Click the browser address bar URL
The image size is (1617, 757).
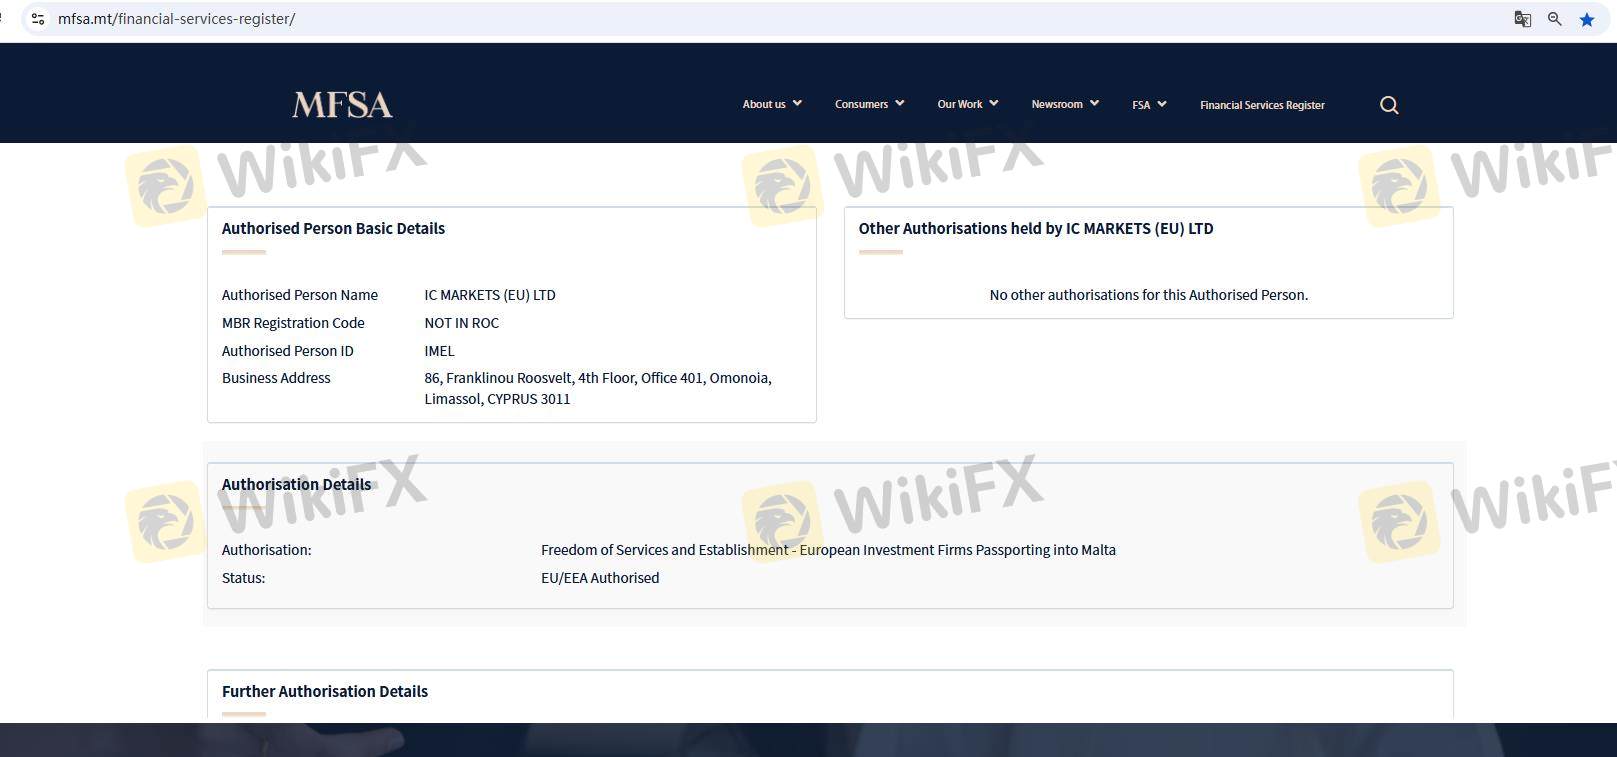[176, 19]
